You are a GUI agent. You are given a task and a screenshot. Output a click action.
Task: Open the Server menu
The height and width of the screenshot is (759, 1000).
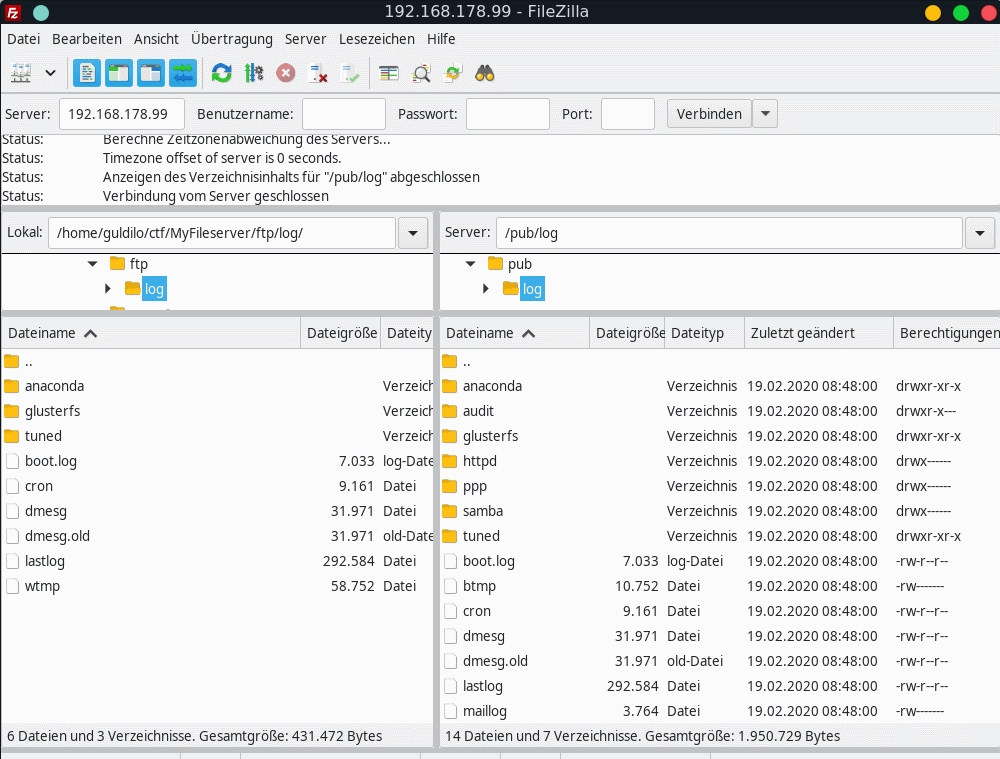click(x=305, y=39)
